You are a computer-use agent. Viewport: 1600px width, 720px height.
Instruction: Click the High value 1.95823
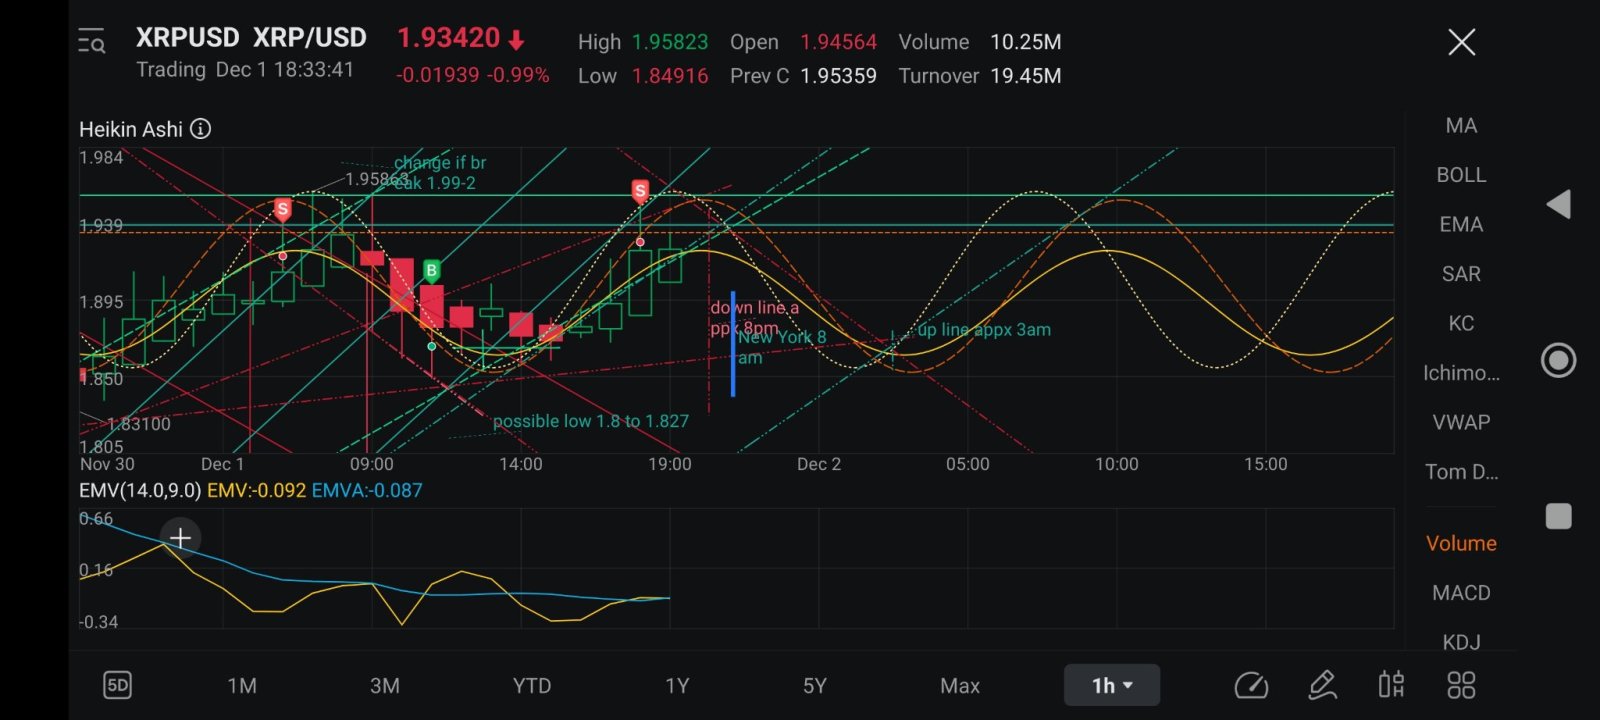coord(670,42)
